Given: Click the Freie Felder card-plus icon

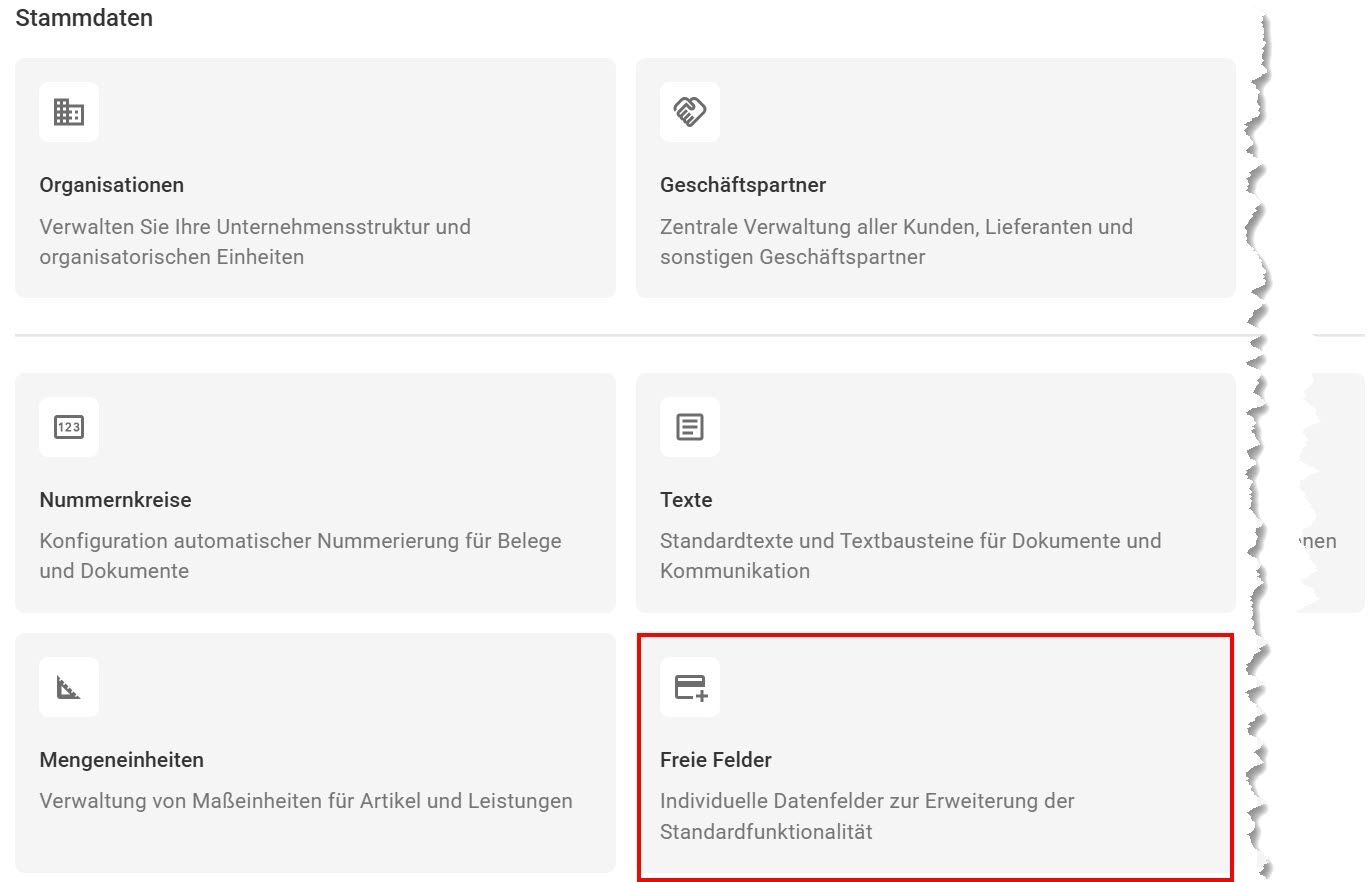Looking at the screenshot, I should pyautogui.click(x=690, y=687).
